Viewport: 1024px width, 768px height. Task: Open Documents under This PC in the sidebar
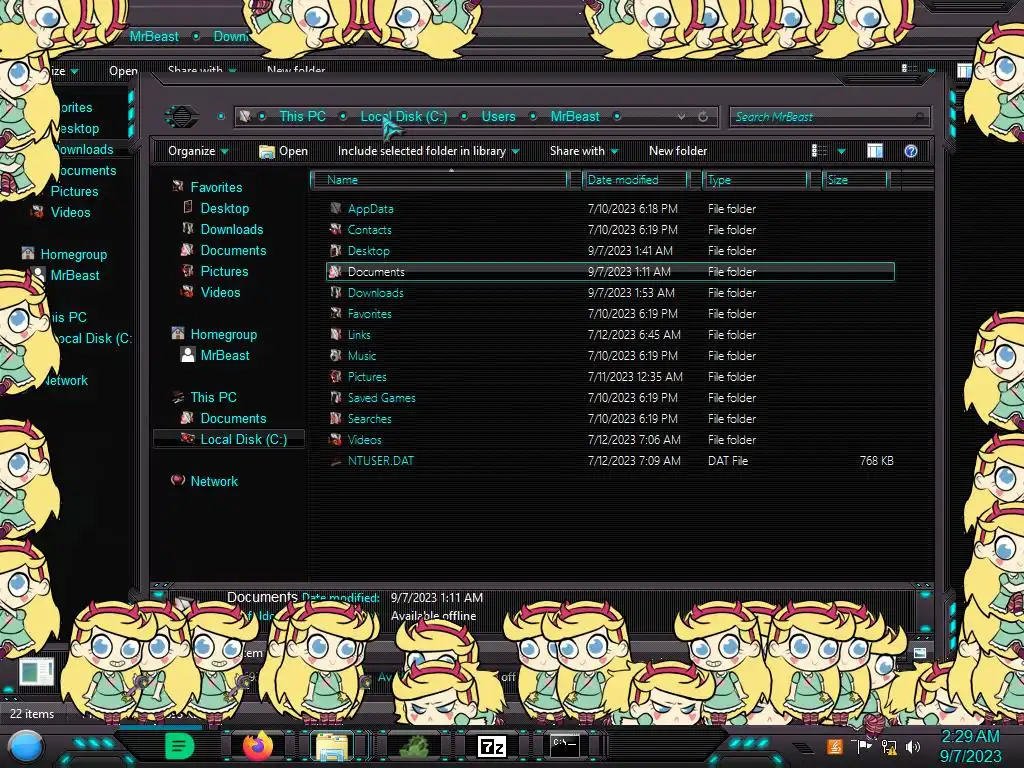(233, 418)
